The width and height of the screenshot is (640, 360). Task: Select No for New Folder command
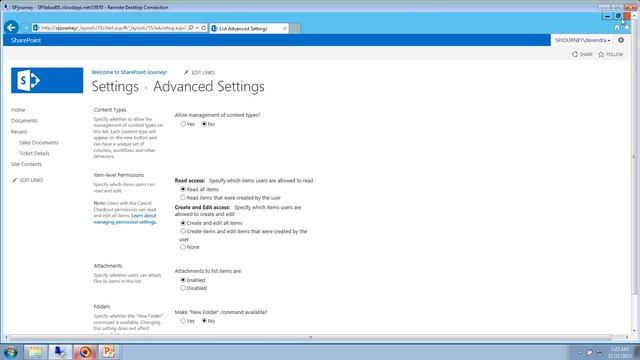(x=204, y=321)
